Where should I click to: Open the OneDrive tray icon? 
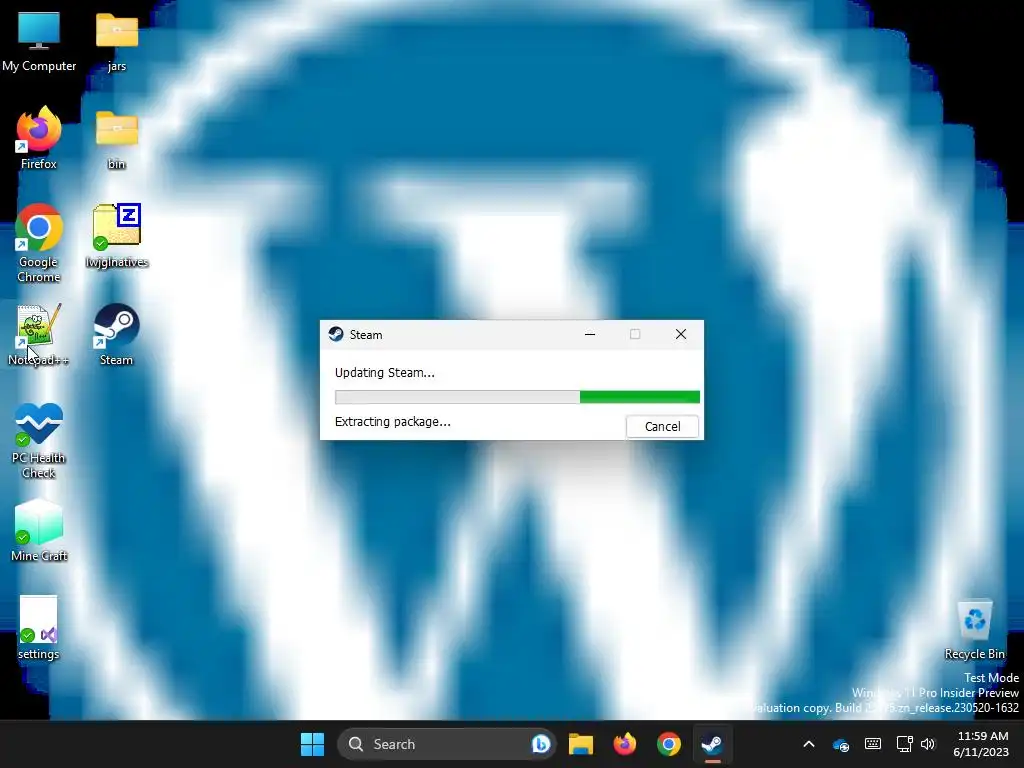840,744
